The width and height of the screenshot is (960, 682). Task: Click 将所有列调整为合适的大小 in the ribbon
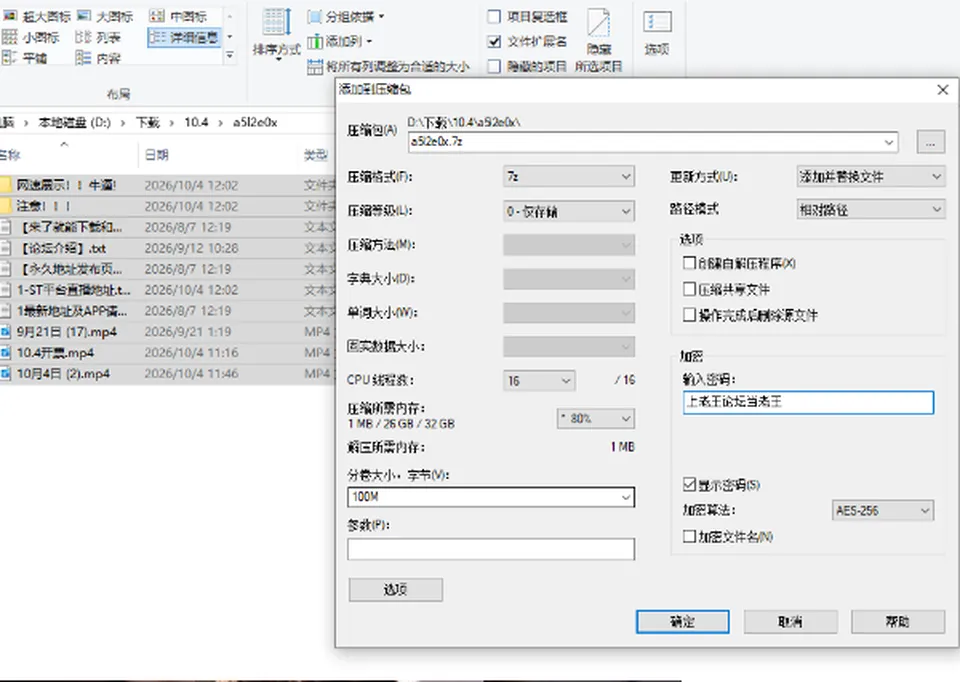389,66
